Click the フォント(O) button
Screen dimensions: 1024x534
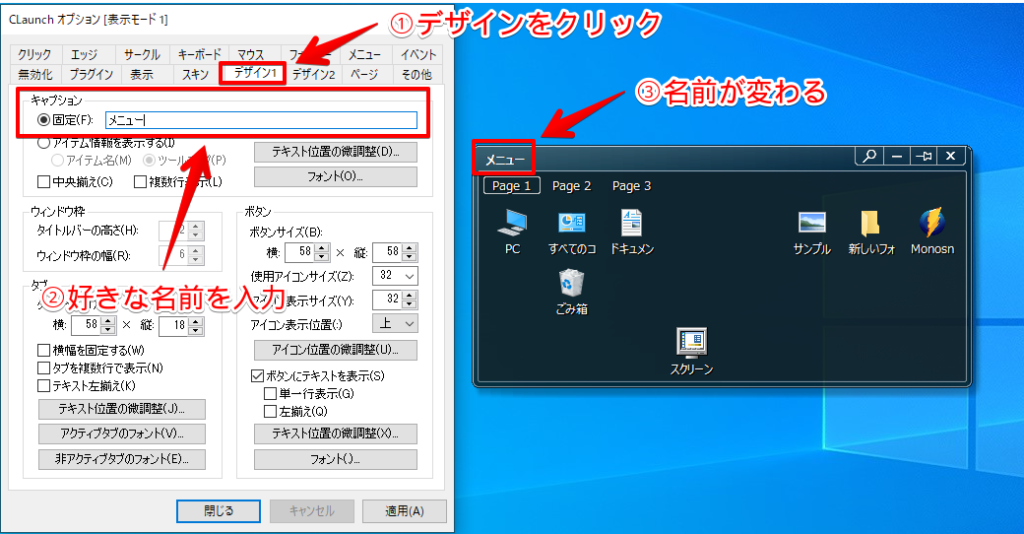tap(336, 176)
